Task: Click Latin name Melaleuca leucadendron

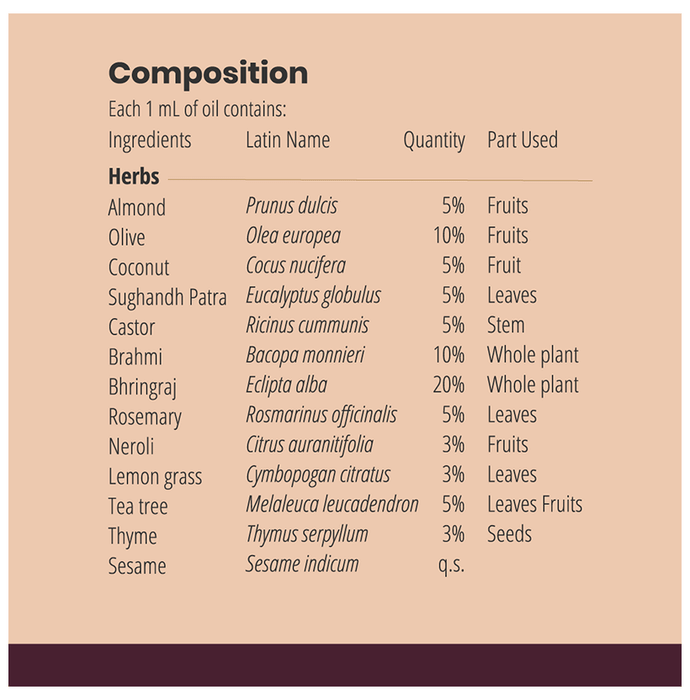Action: pos(332,505)
